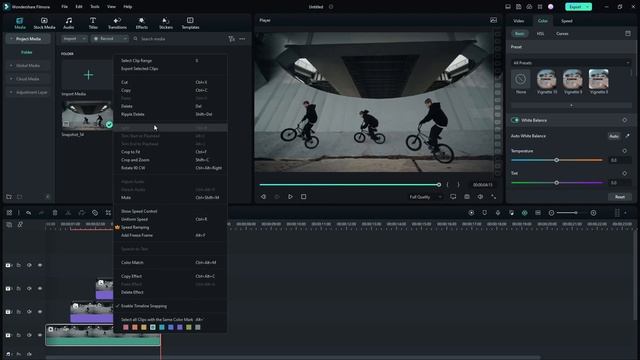
Task: Open the Full Quality playback dropdown
Action: click(x=425, y=197)
